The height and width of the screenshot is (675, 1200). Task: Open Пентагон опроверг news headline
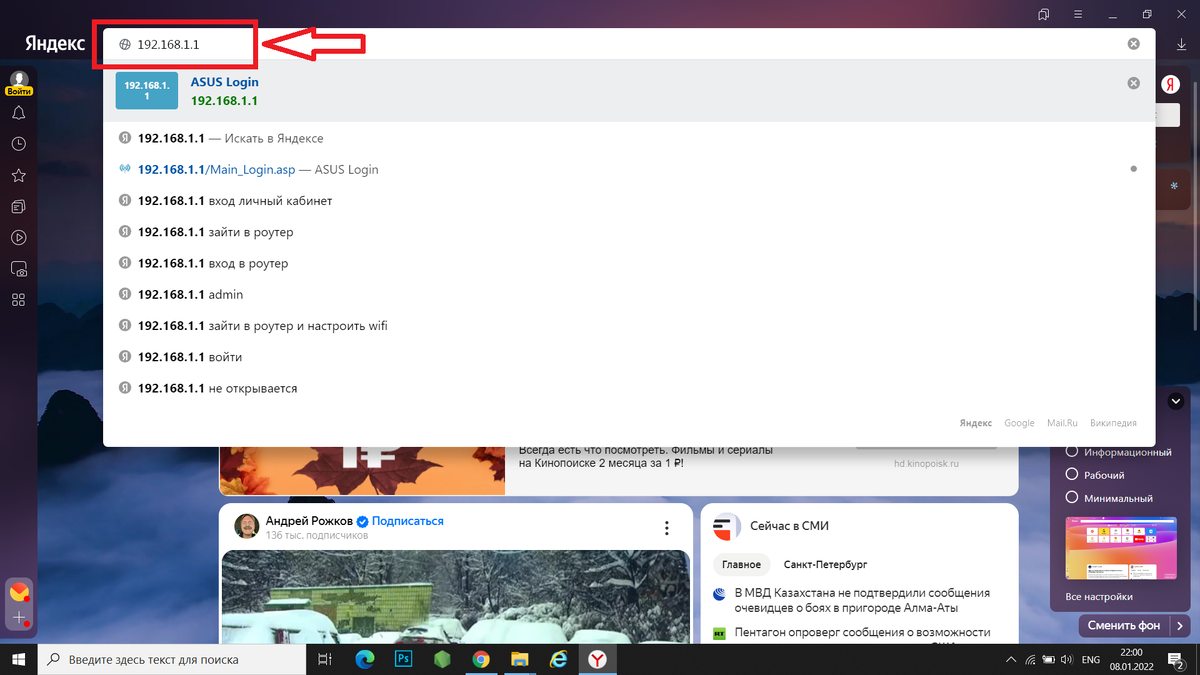coord(862,632)
